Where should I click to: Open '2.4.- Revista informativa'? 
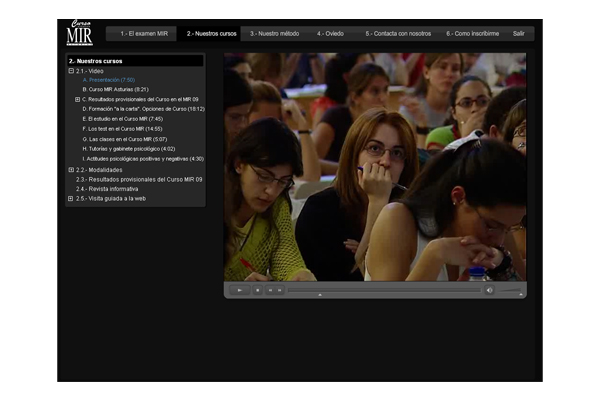pos(107,189)
